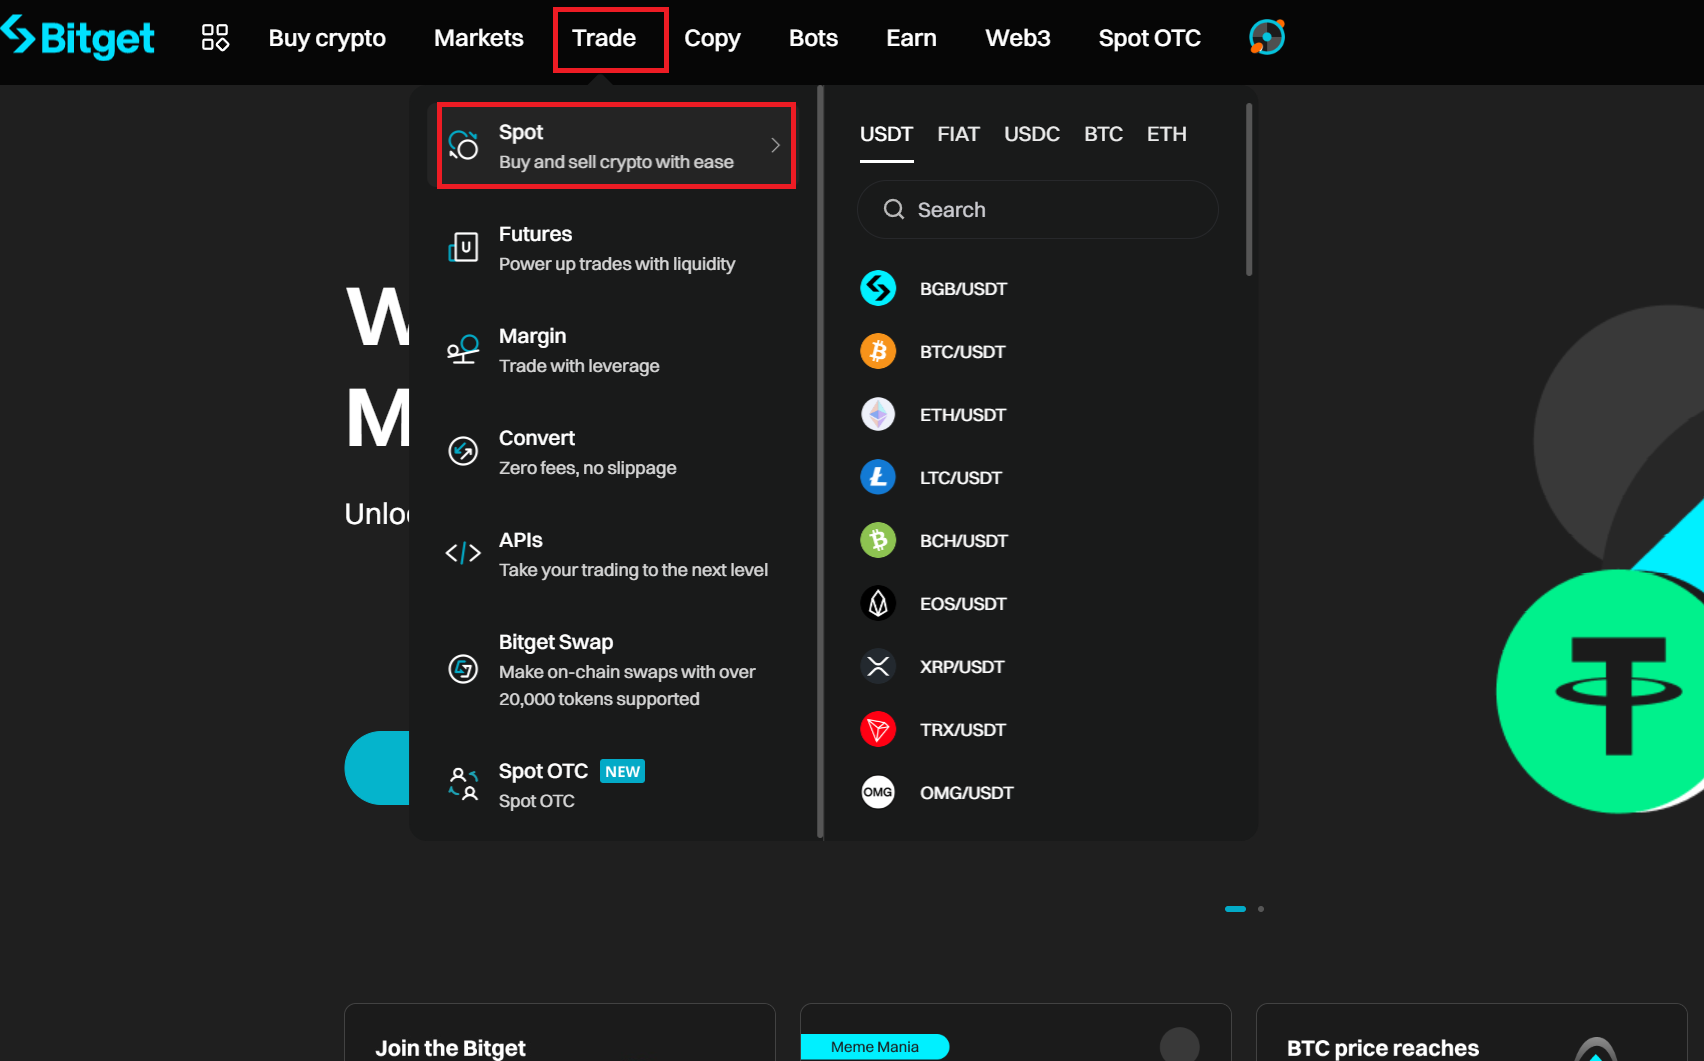Choose Spot: Buy and sell crypto

(616, 146)
